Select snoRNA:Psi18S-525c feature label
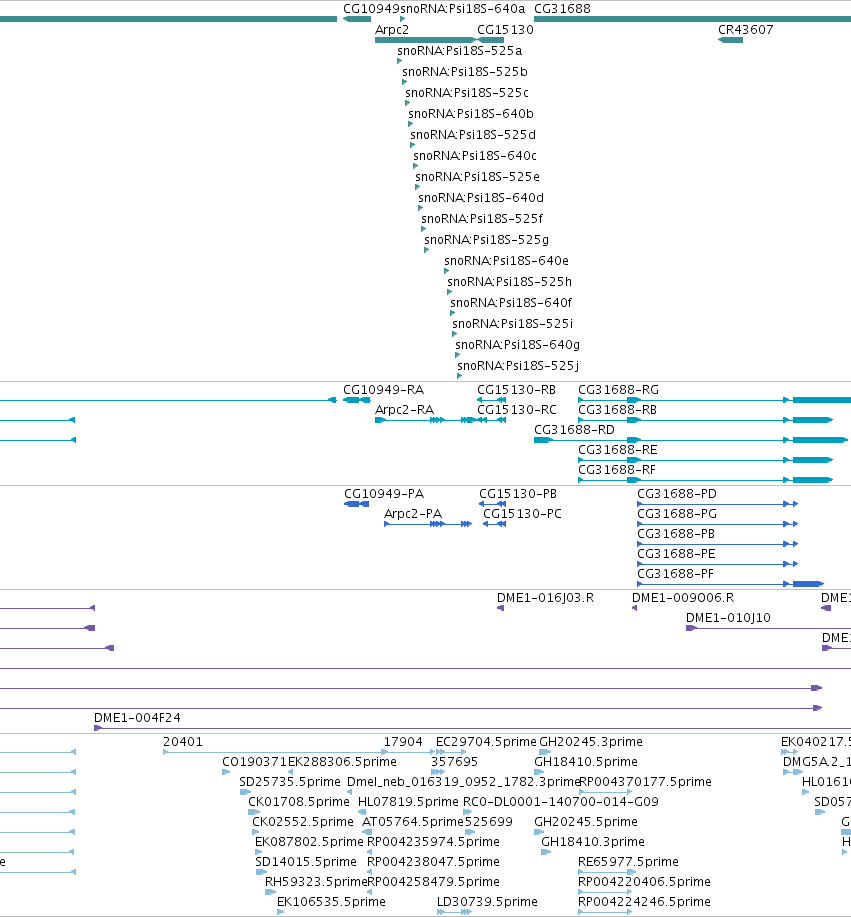Viewport: 851px width, 917px height. point(467,93)
